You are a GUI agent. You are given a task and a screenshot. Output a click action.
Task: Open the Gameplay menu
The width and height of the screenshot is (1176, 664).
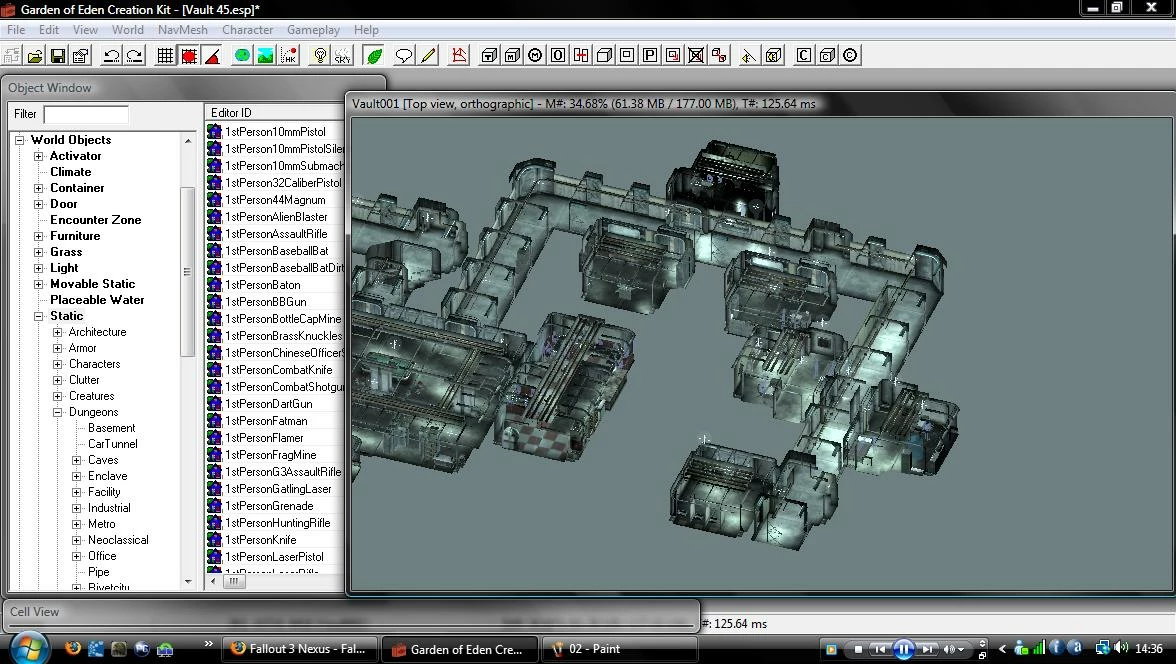tap(313, 30)
